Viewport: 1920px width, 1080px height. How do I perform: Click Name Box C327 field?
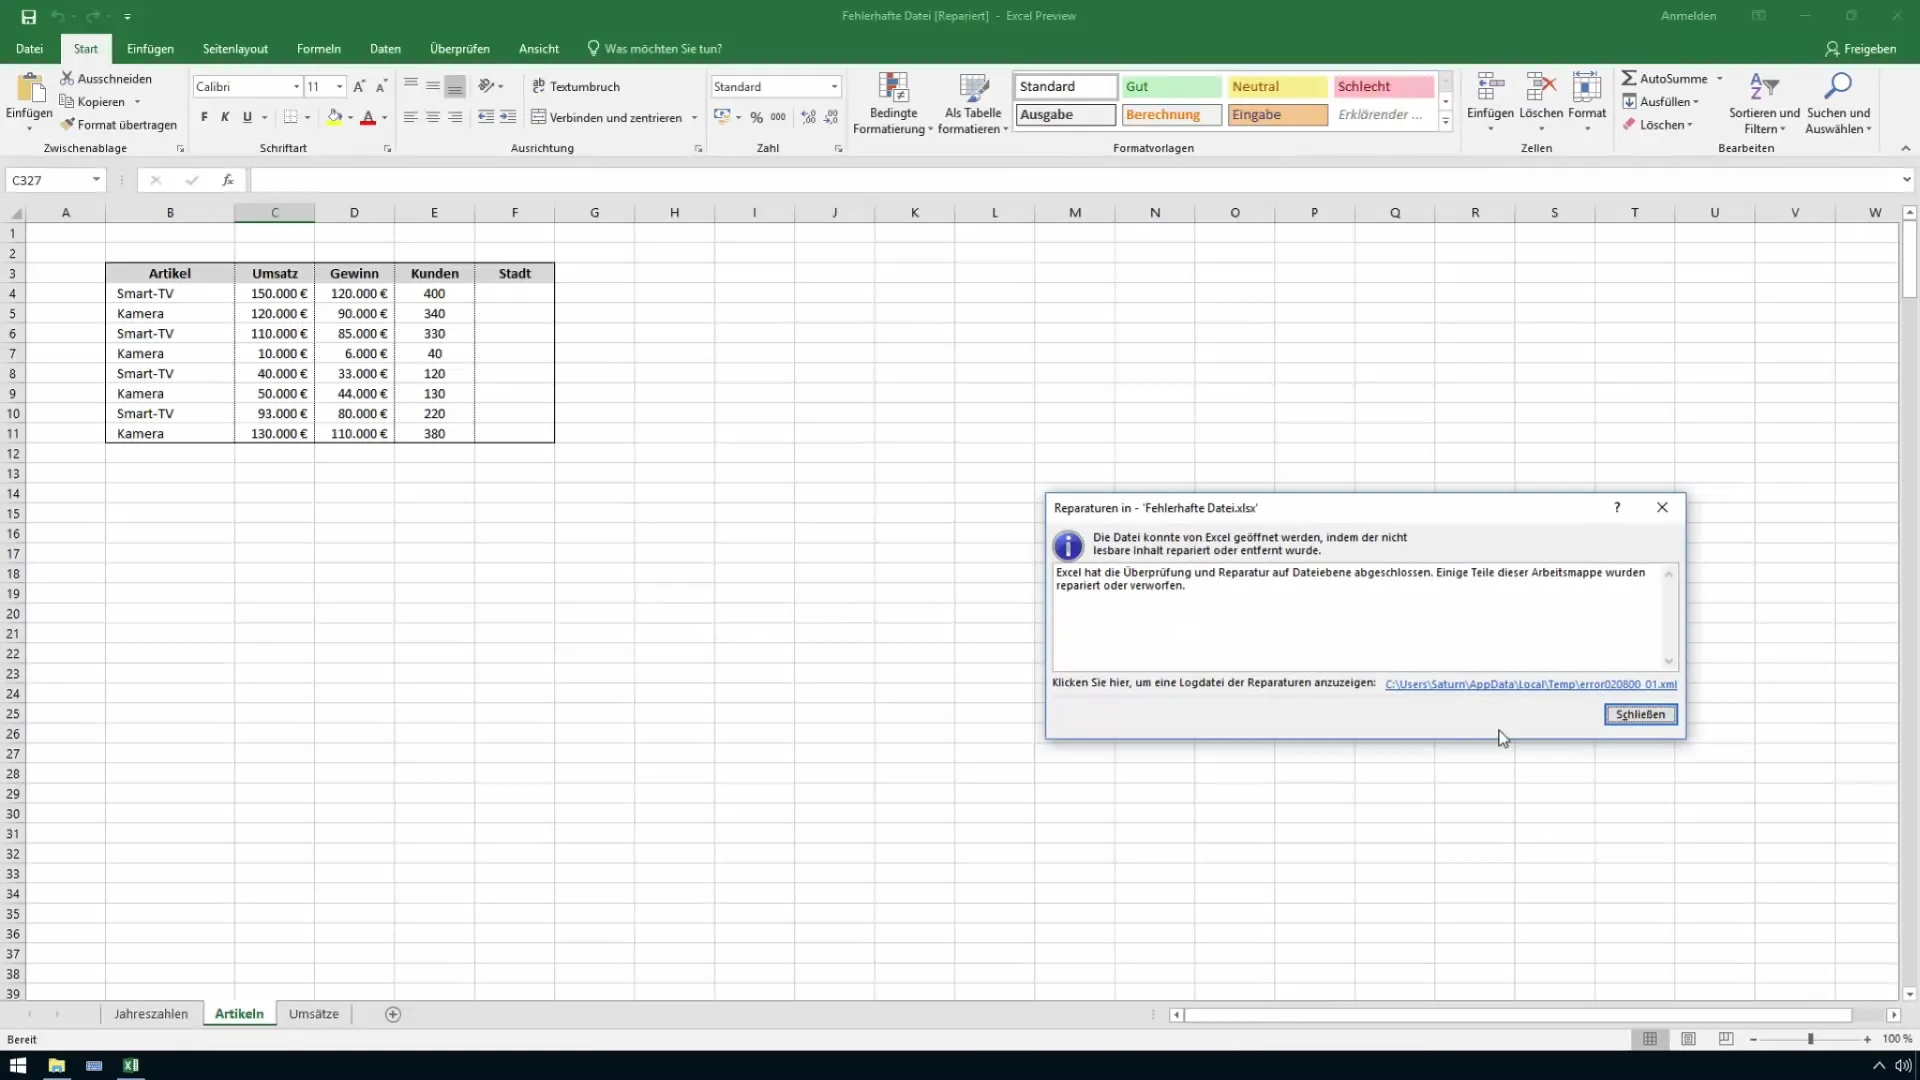48,180
